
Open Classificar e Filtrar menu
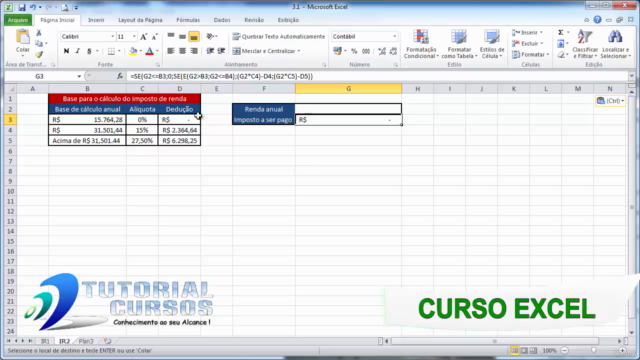point(585,44)
